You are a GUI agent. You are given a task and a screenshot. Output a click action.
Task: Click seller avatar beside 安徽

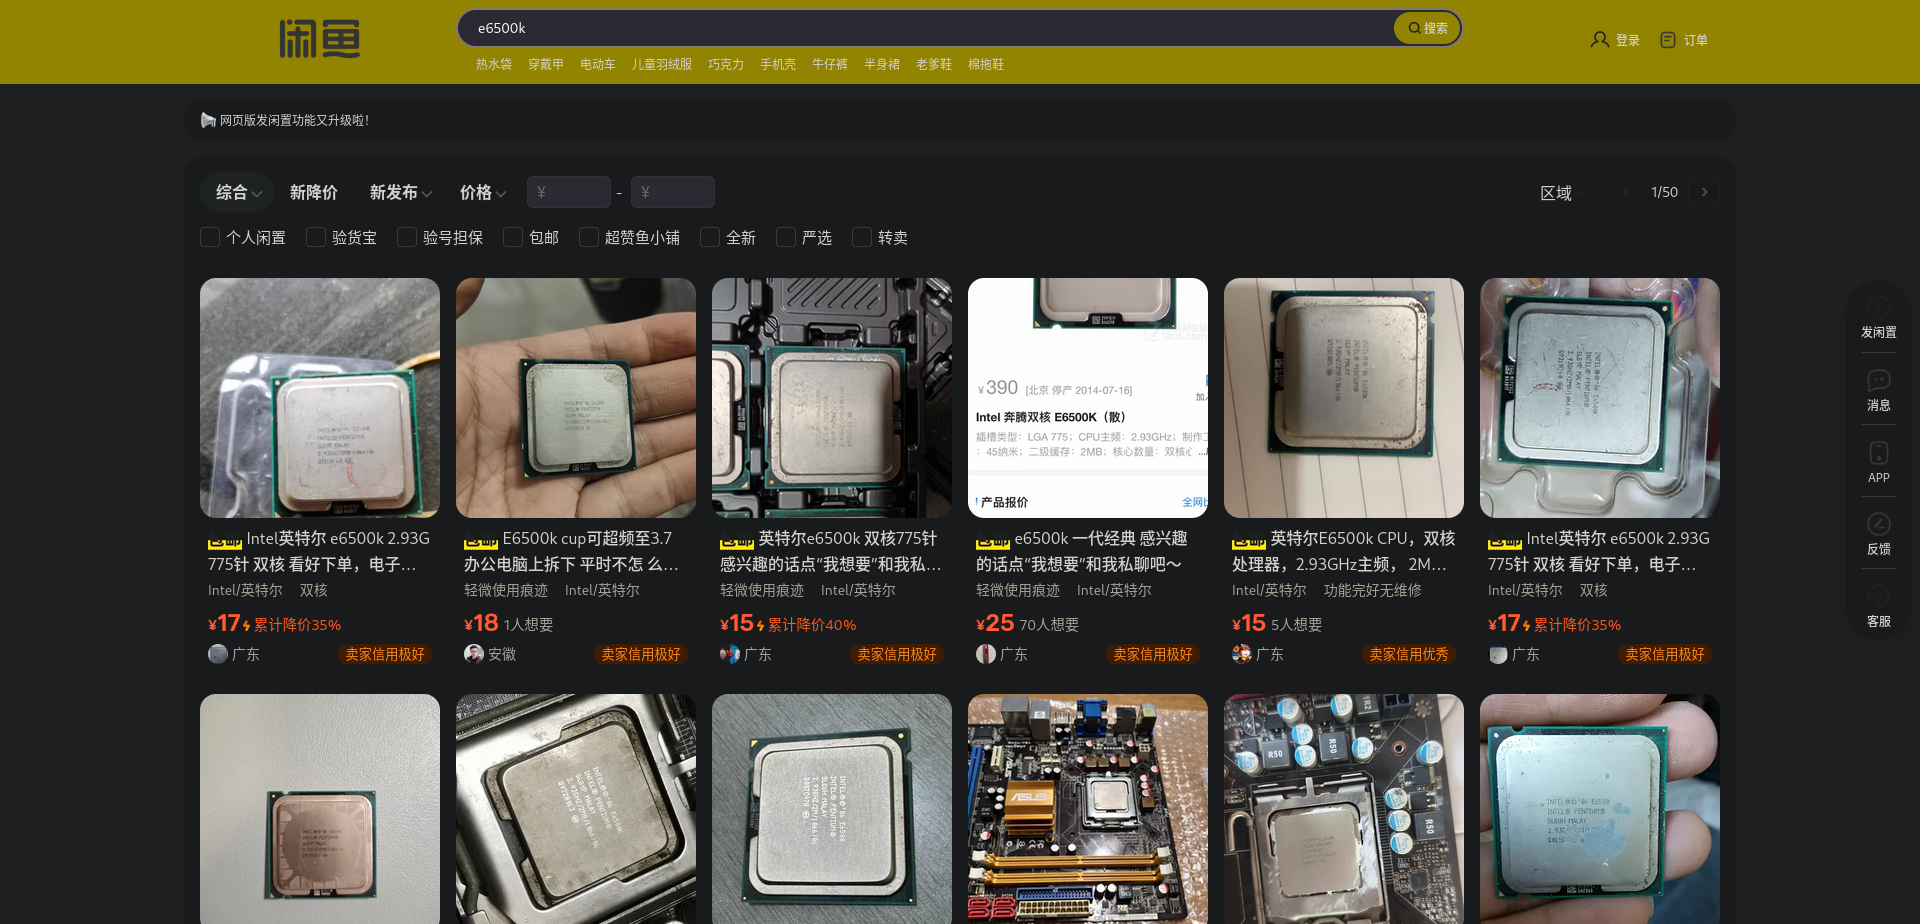point(474,654)
